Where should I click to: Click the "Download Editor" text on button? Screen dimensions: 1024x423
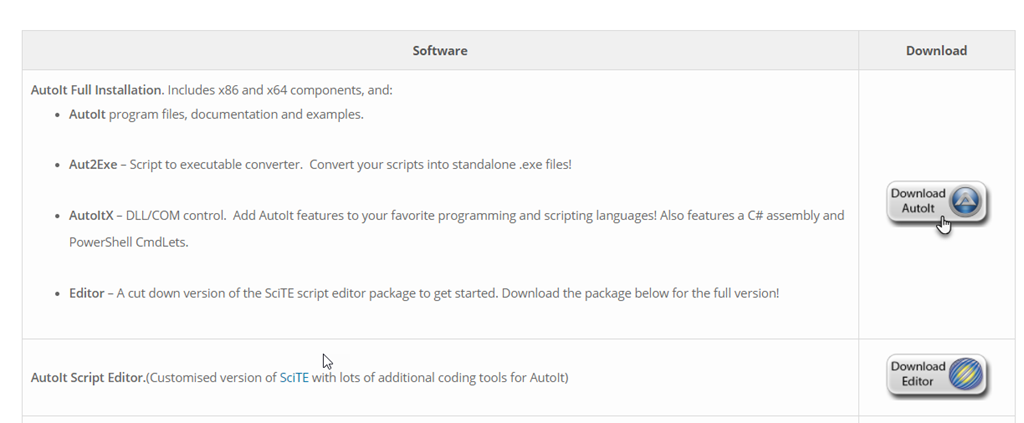coord(918,373)
